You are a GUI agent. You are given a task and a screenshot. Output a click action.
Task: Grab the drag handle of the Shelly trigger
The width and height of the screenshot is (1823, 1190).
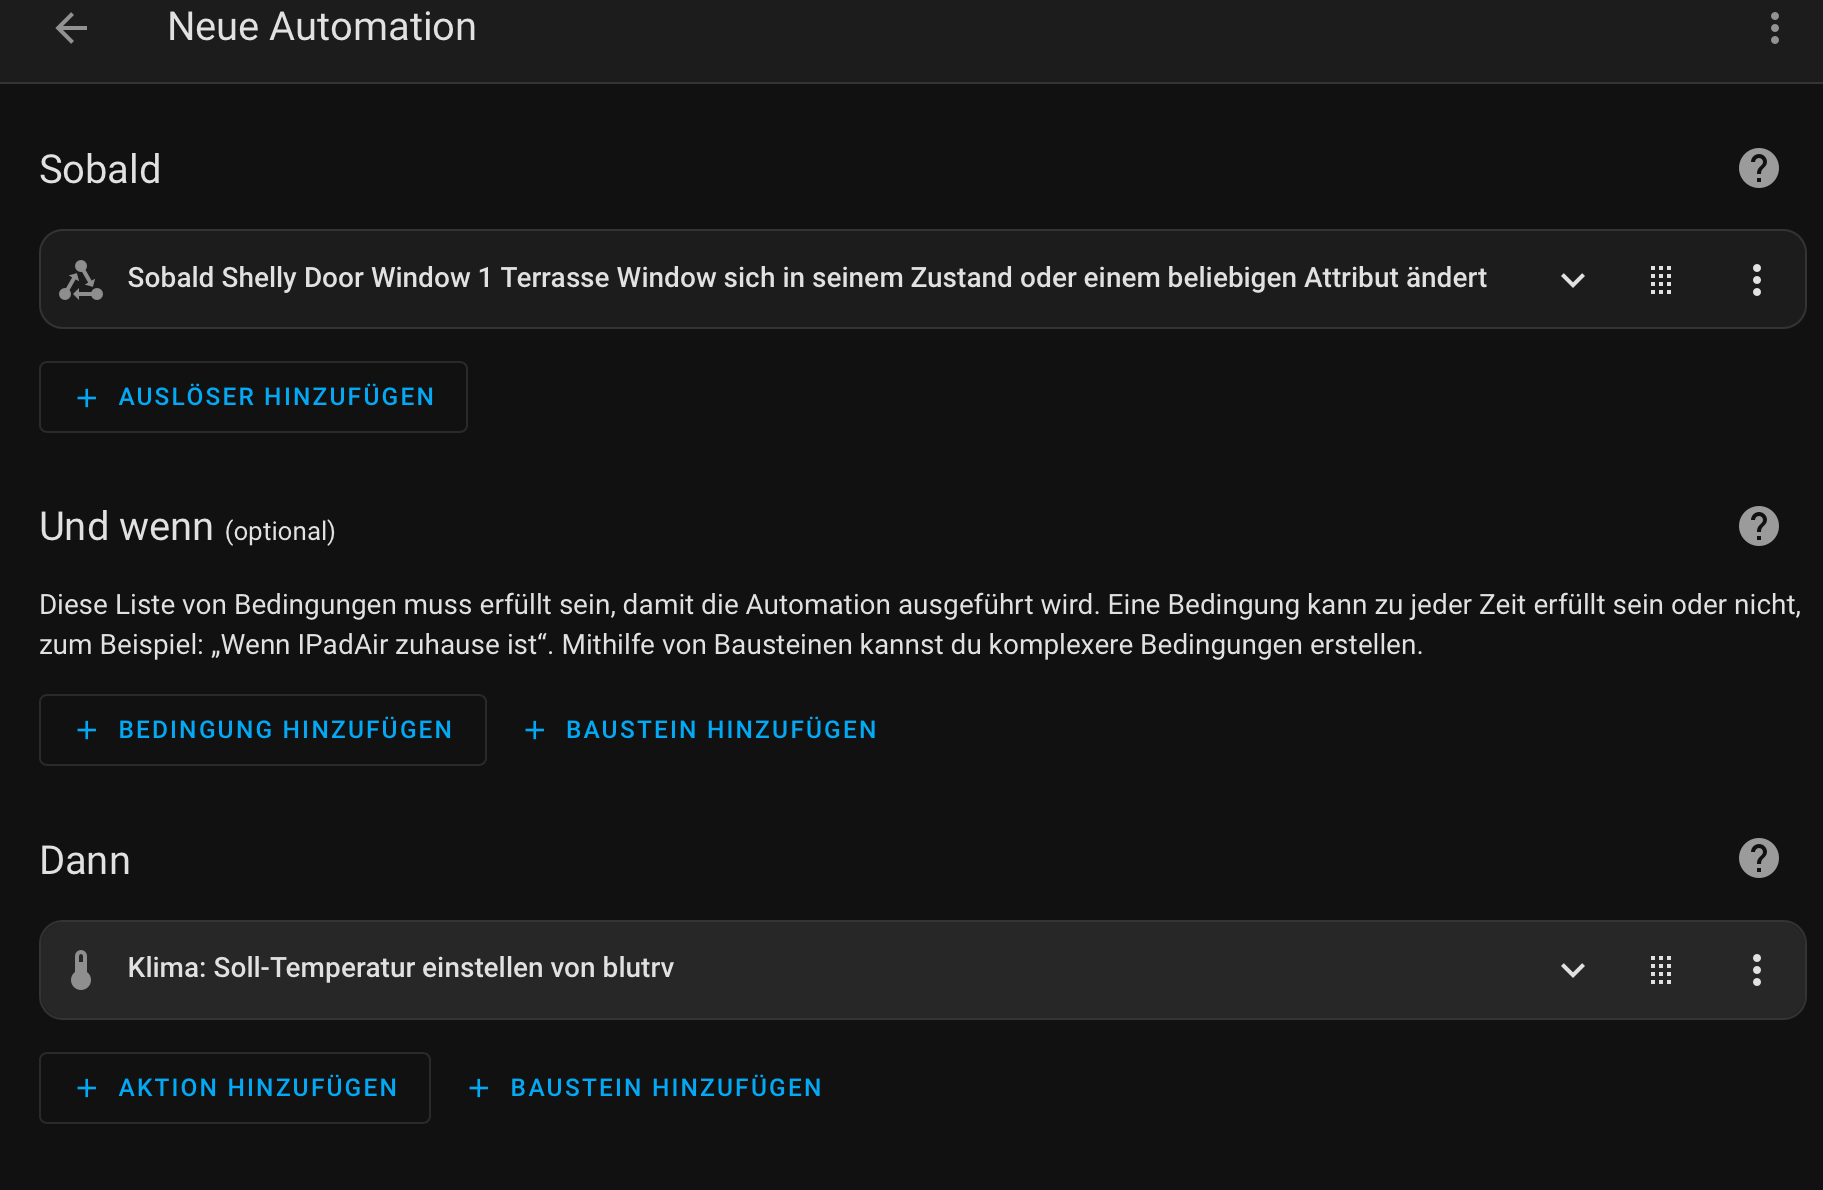(1660, 280)
